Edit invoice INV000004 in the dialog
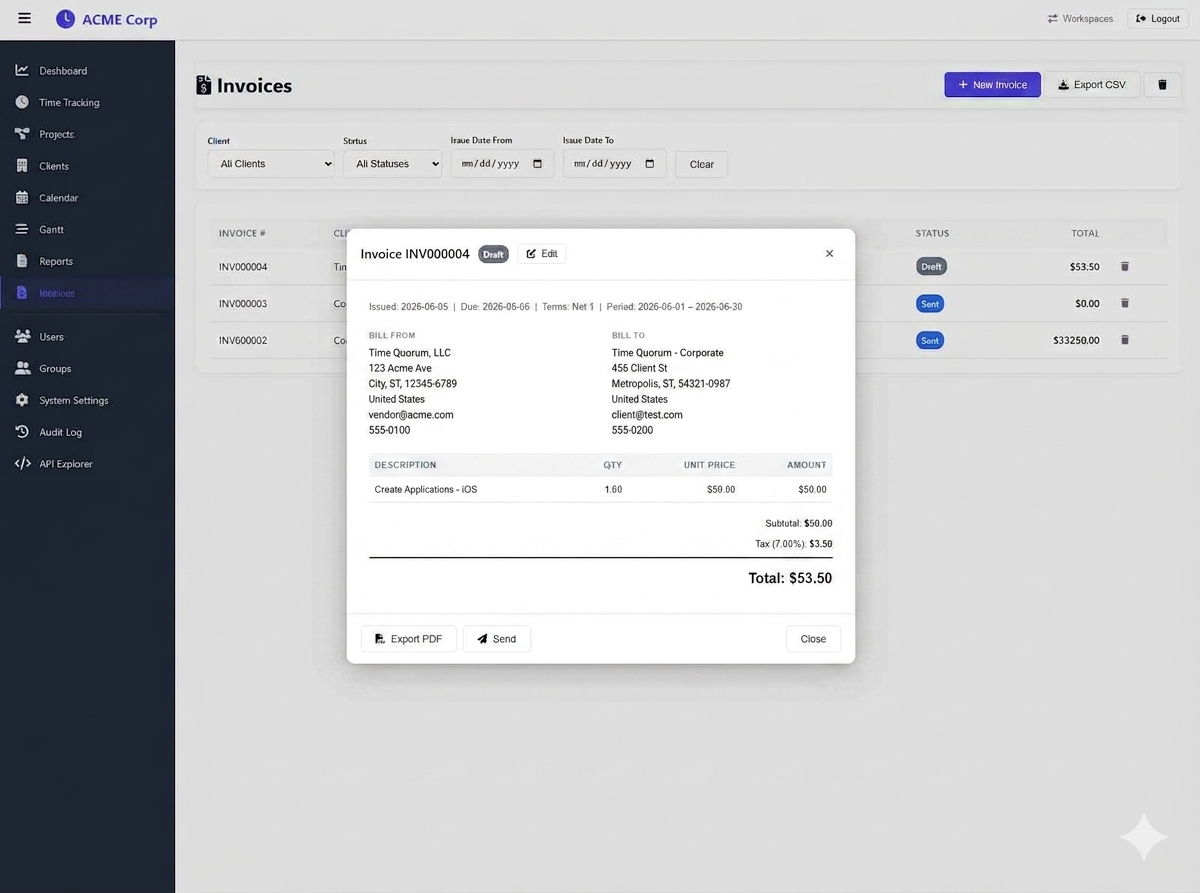The height and width of the screenshot is (893, 1200). tap(542, 254)
